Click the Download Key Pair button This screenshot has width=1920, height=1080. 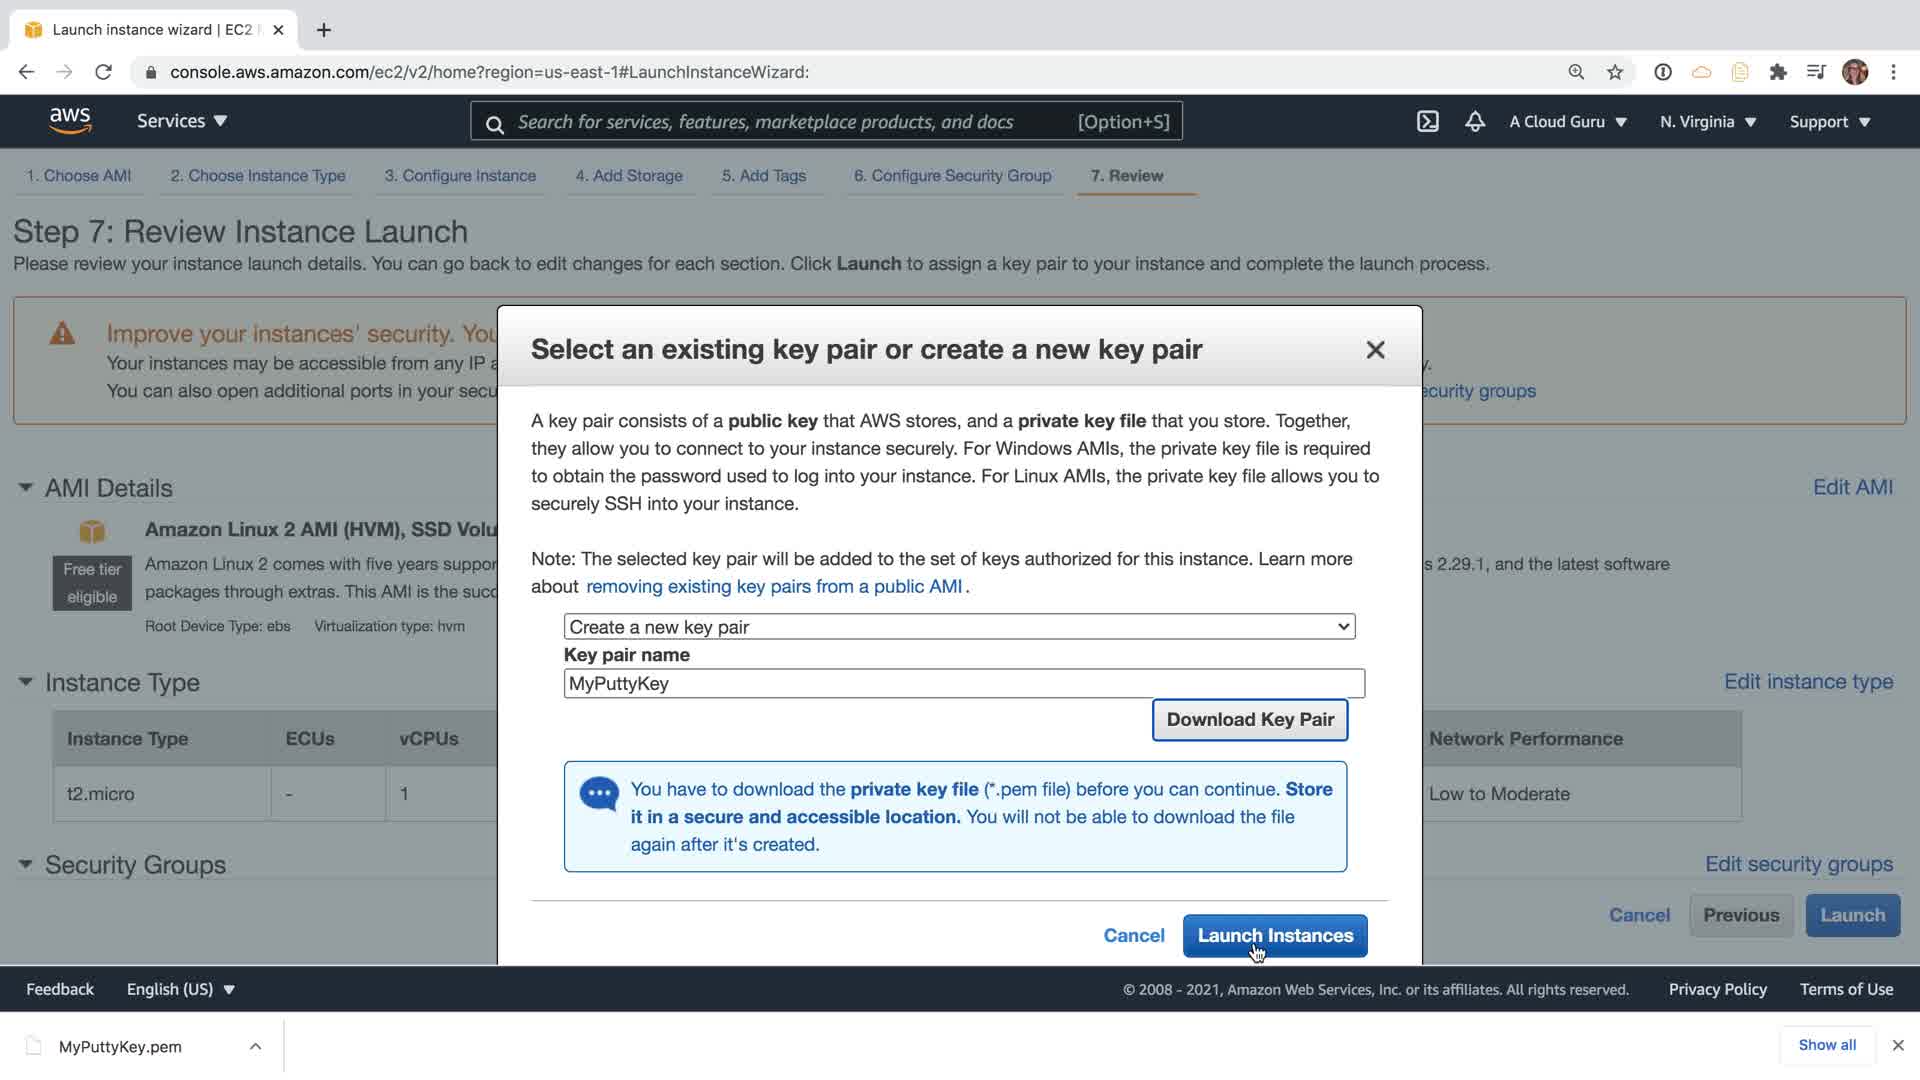point(1250,720)
